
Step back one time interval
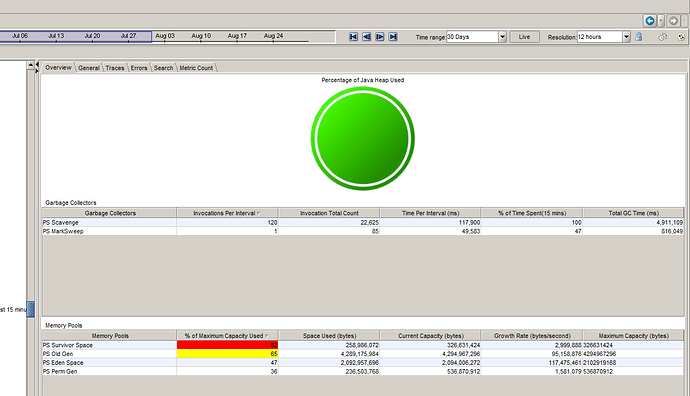click(367, 37)
